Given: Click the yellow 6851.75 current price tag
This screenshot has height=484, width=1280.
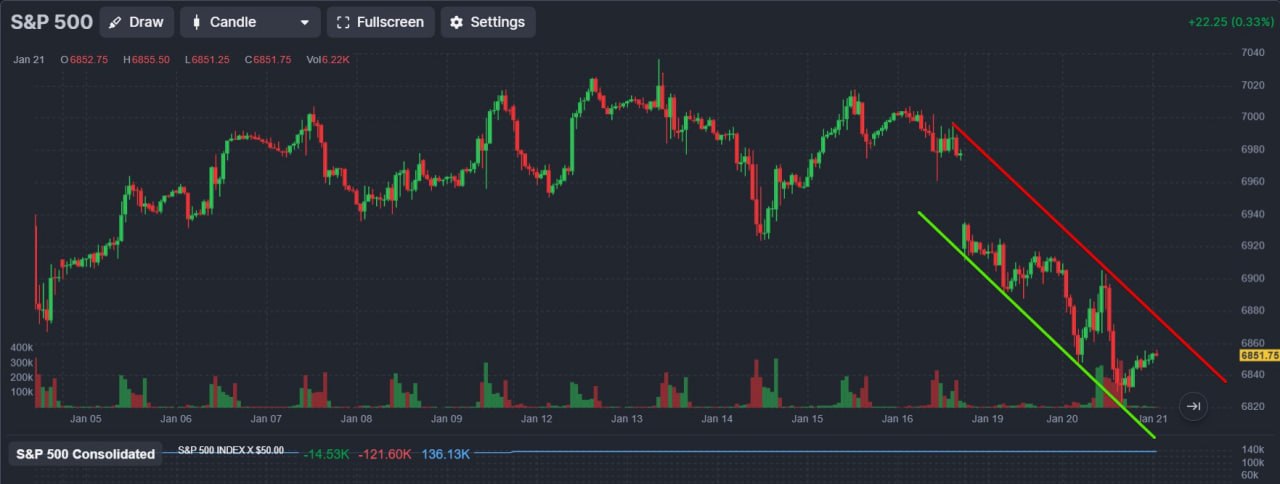Looking at the screenshot, I should pos(1258,355).
